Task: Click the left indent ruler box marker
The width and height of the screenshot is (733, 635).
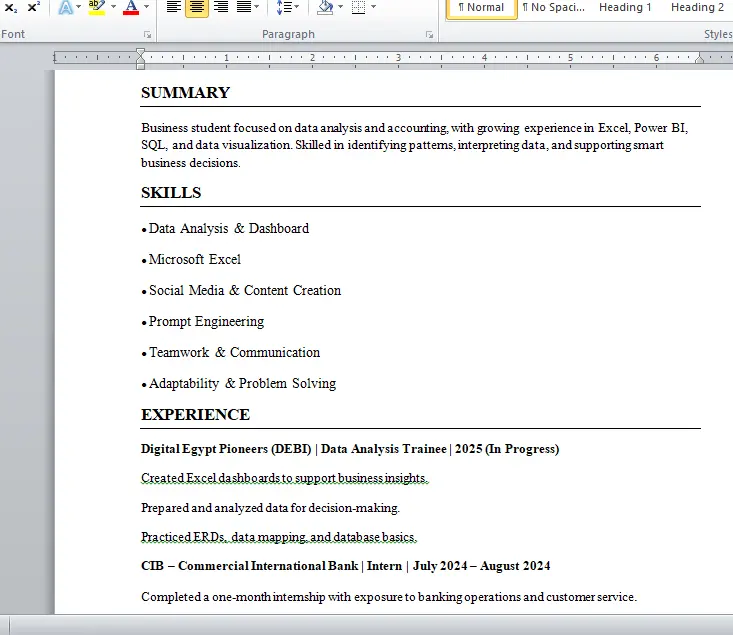Action: (140, 66)
